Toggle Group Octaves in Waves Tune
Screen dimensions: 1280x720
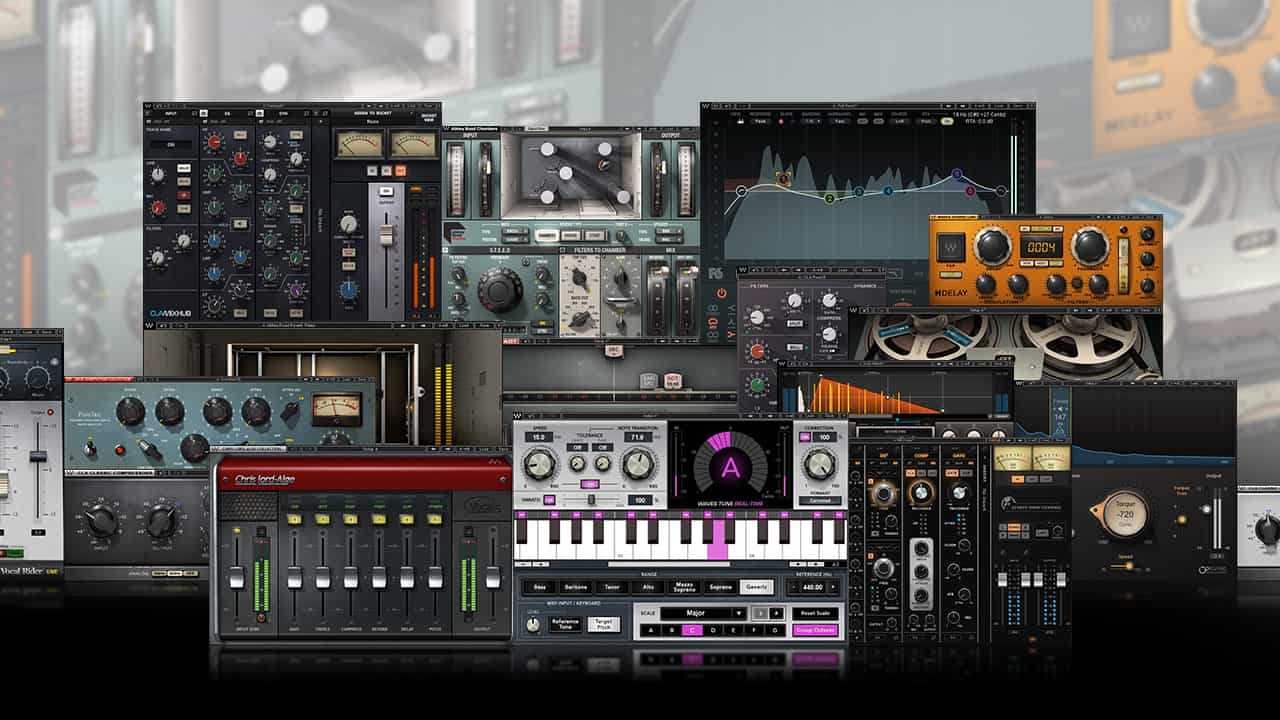(816, 630)
